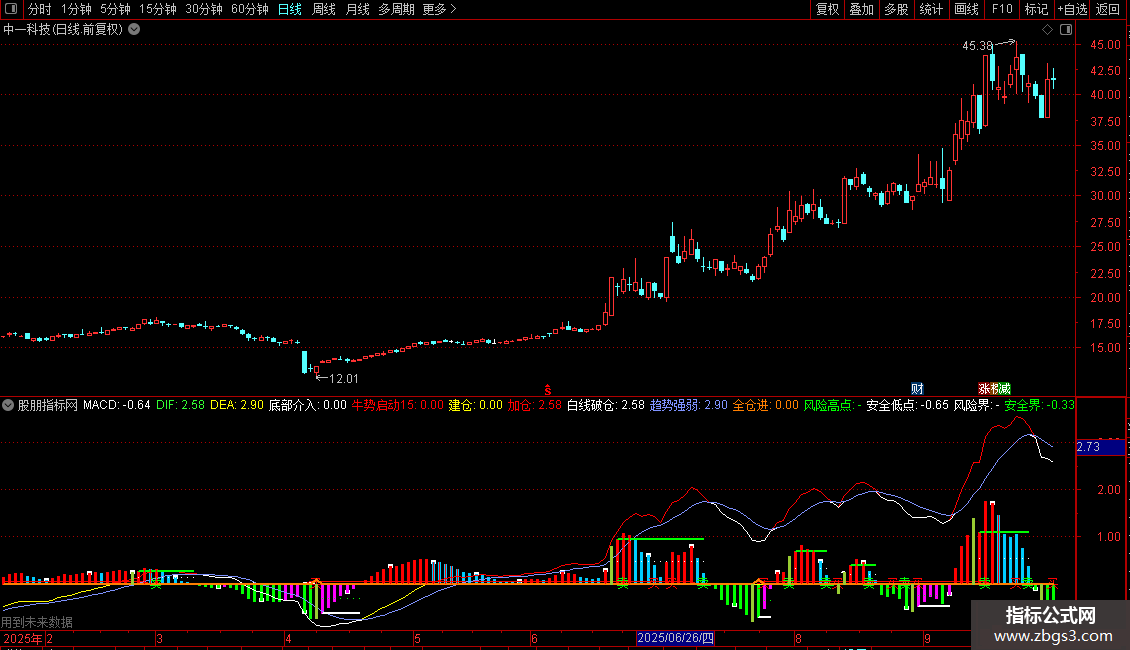Screen dimensions: 1130x650
Task: Click the 12.01 low price label
Action: click(x=344, y=379)
